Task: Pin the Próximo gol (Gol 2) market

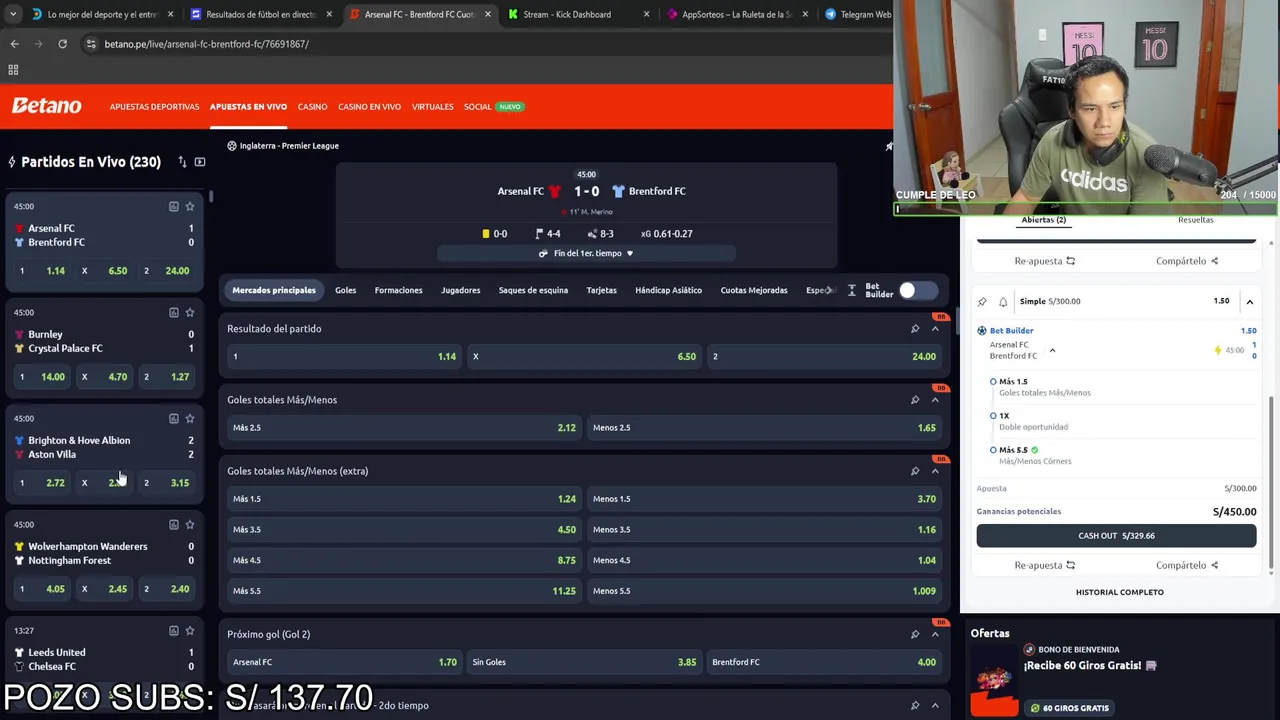Action: click(x=915, y=634)
